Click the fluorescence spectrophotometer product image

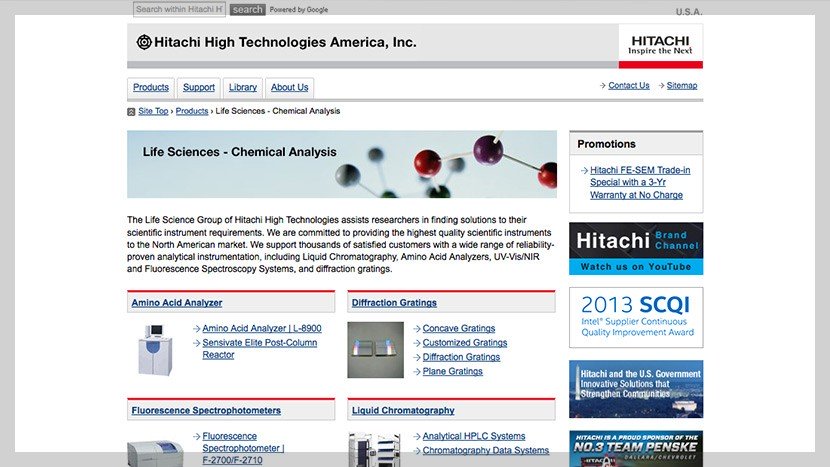pyautogui.click(x=155, y=452)
